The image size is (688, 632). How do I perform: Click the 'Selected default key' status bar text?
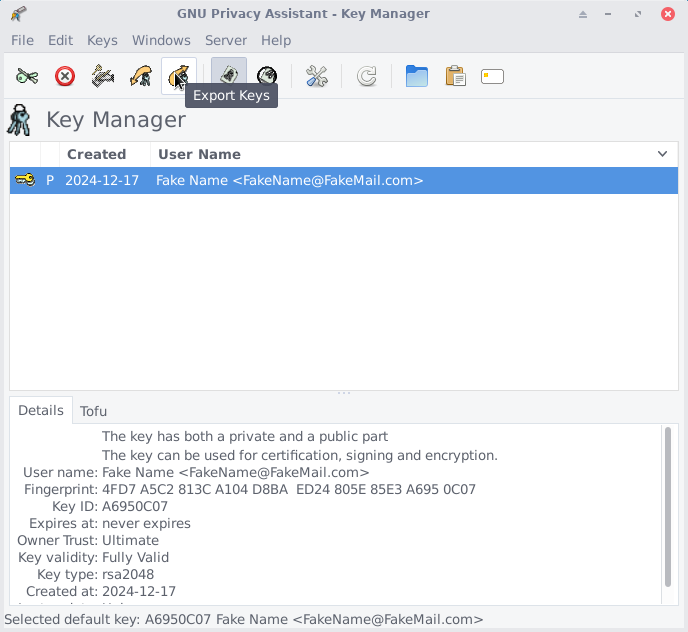tap(244, 619)
